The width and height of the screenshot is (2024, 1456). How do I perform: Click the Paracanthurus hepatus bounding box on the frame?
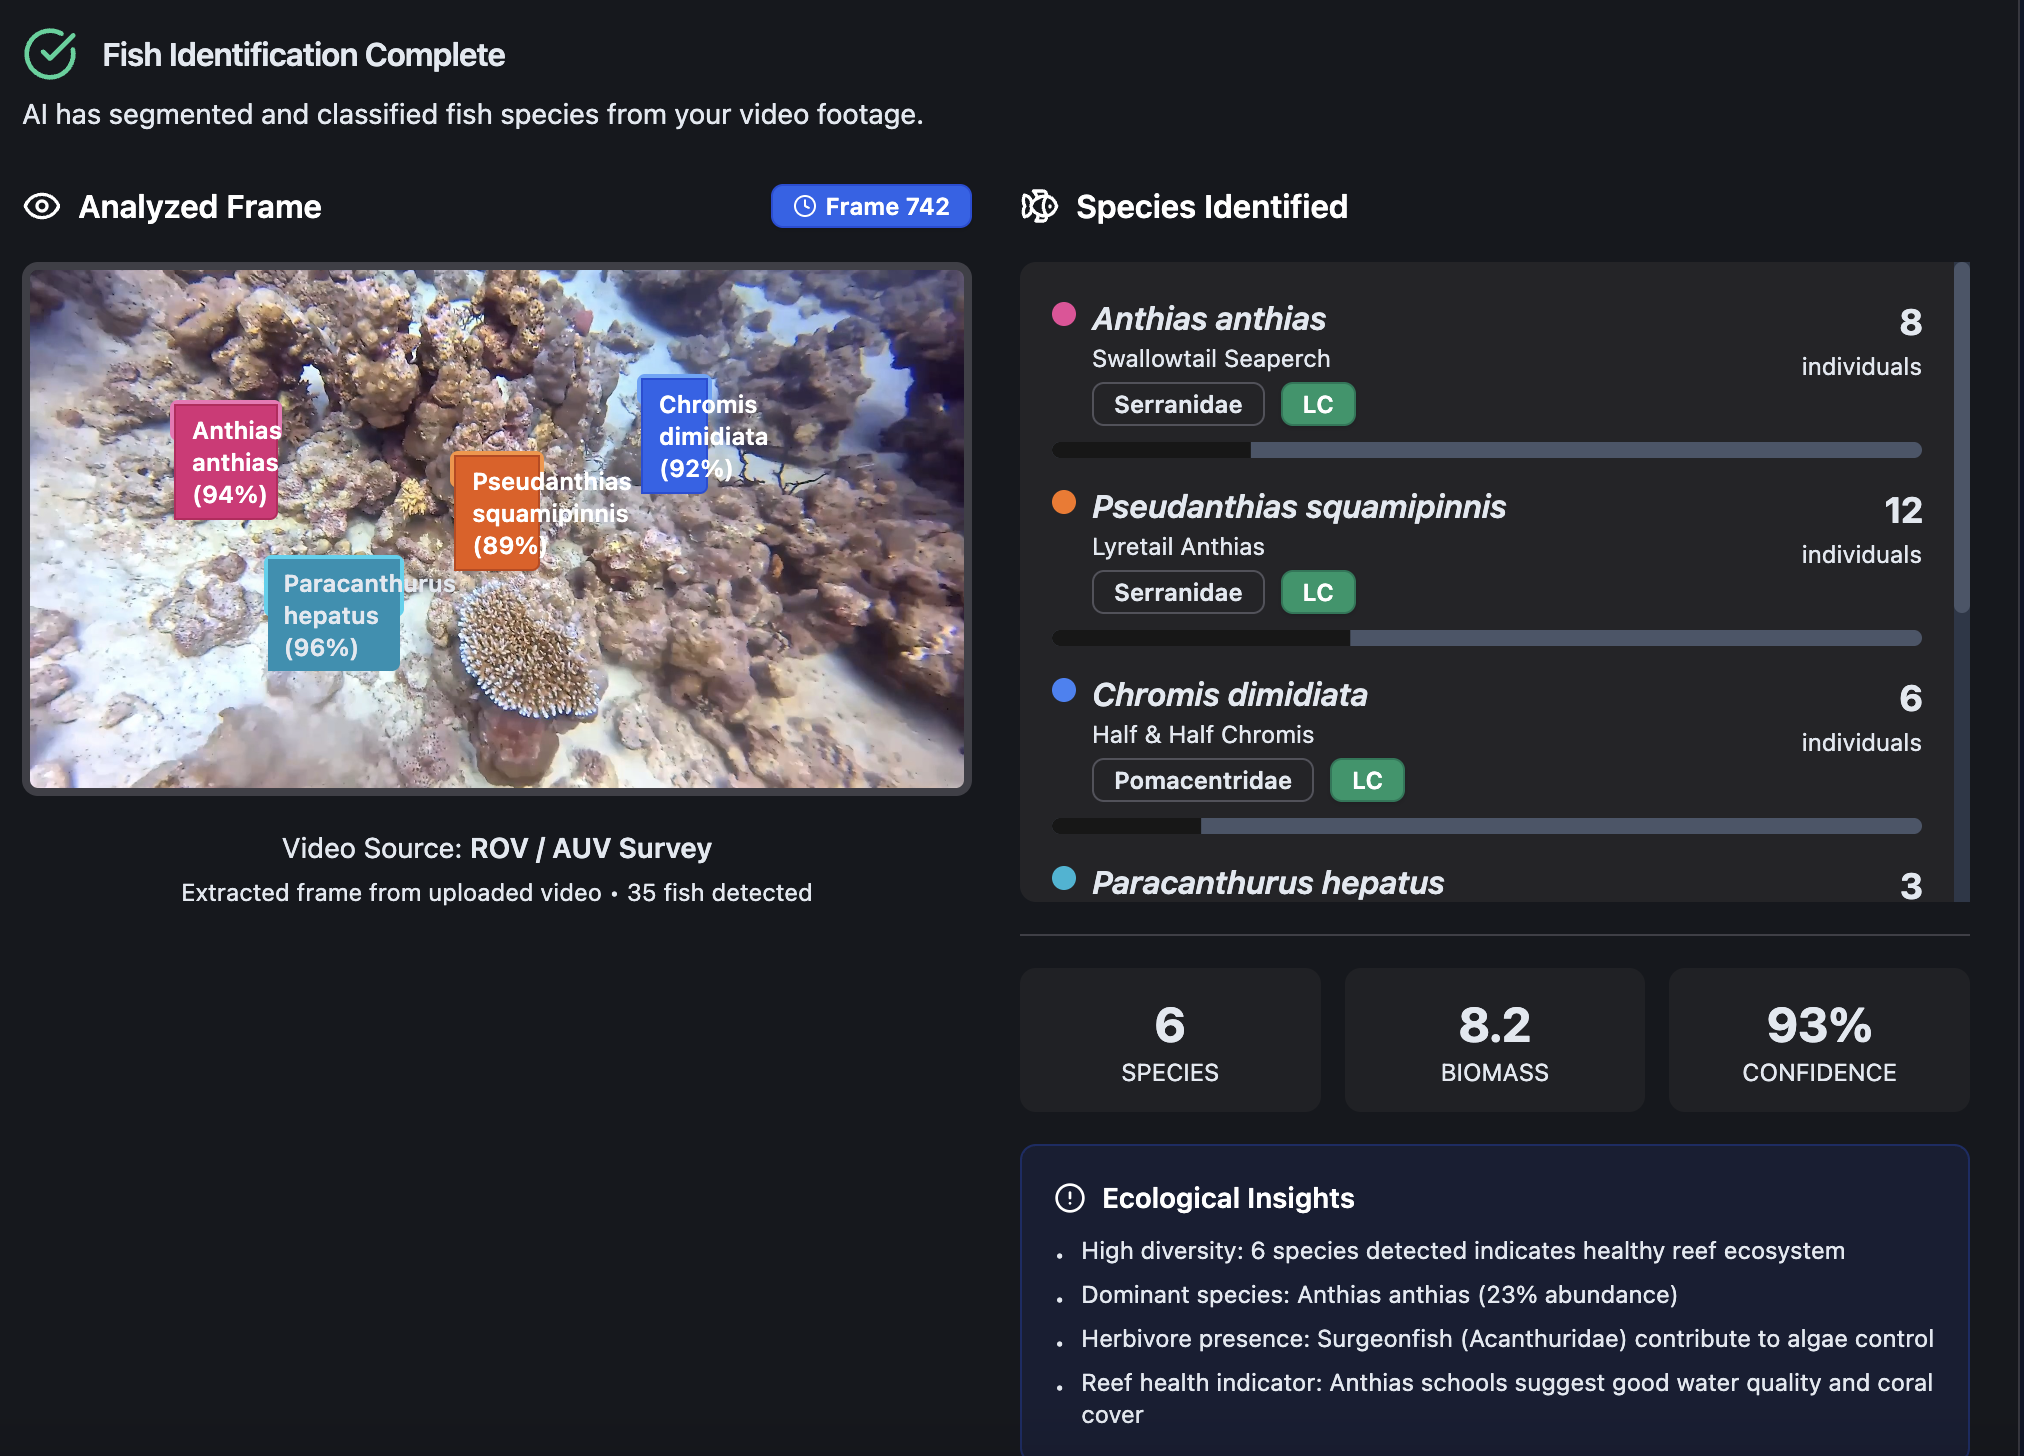point(333,614)
